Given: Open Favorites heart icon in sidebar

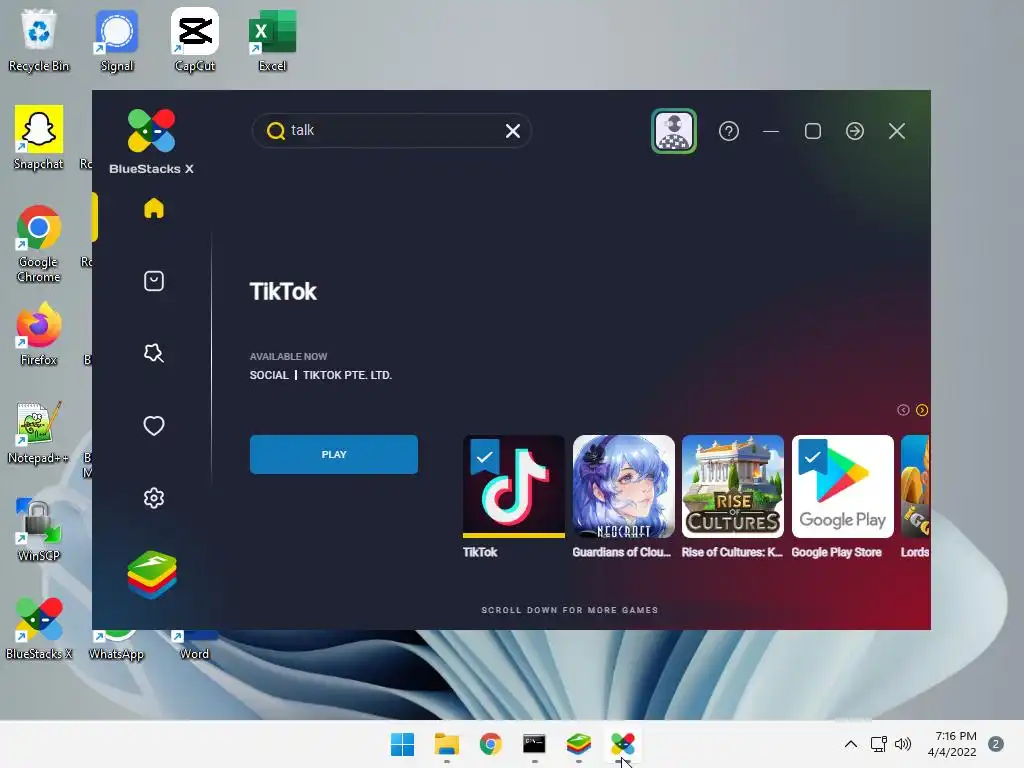Looking at the screenshot, I should click(x=153, y=426).
